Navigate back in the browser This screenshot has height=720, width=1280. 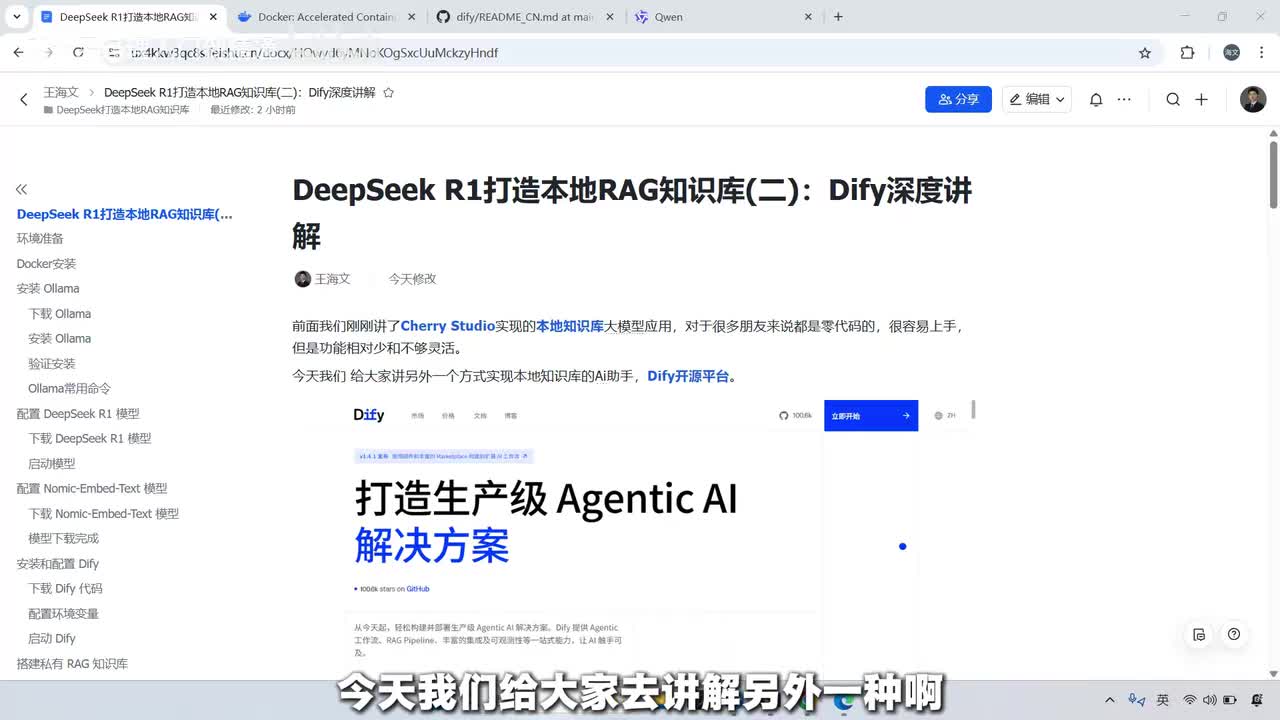click(x=19, y=53)
